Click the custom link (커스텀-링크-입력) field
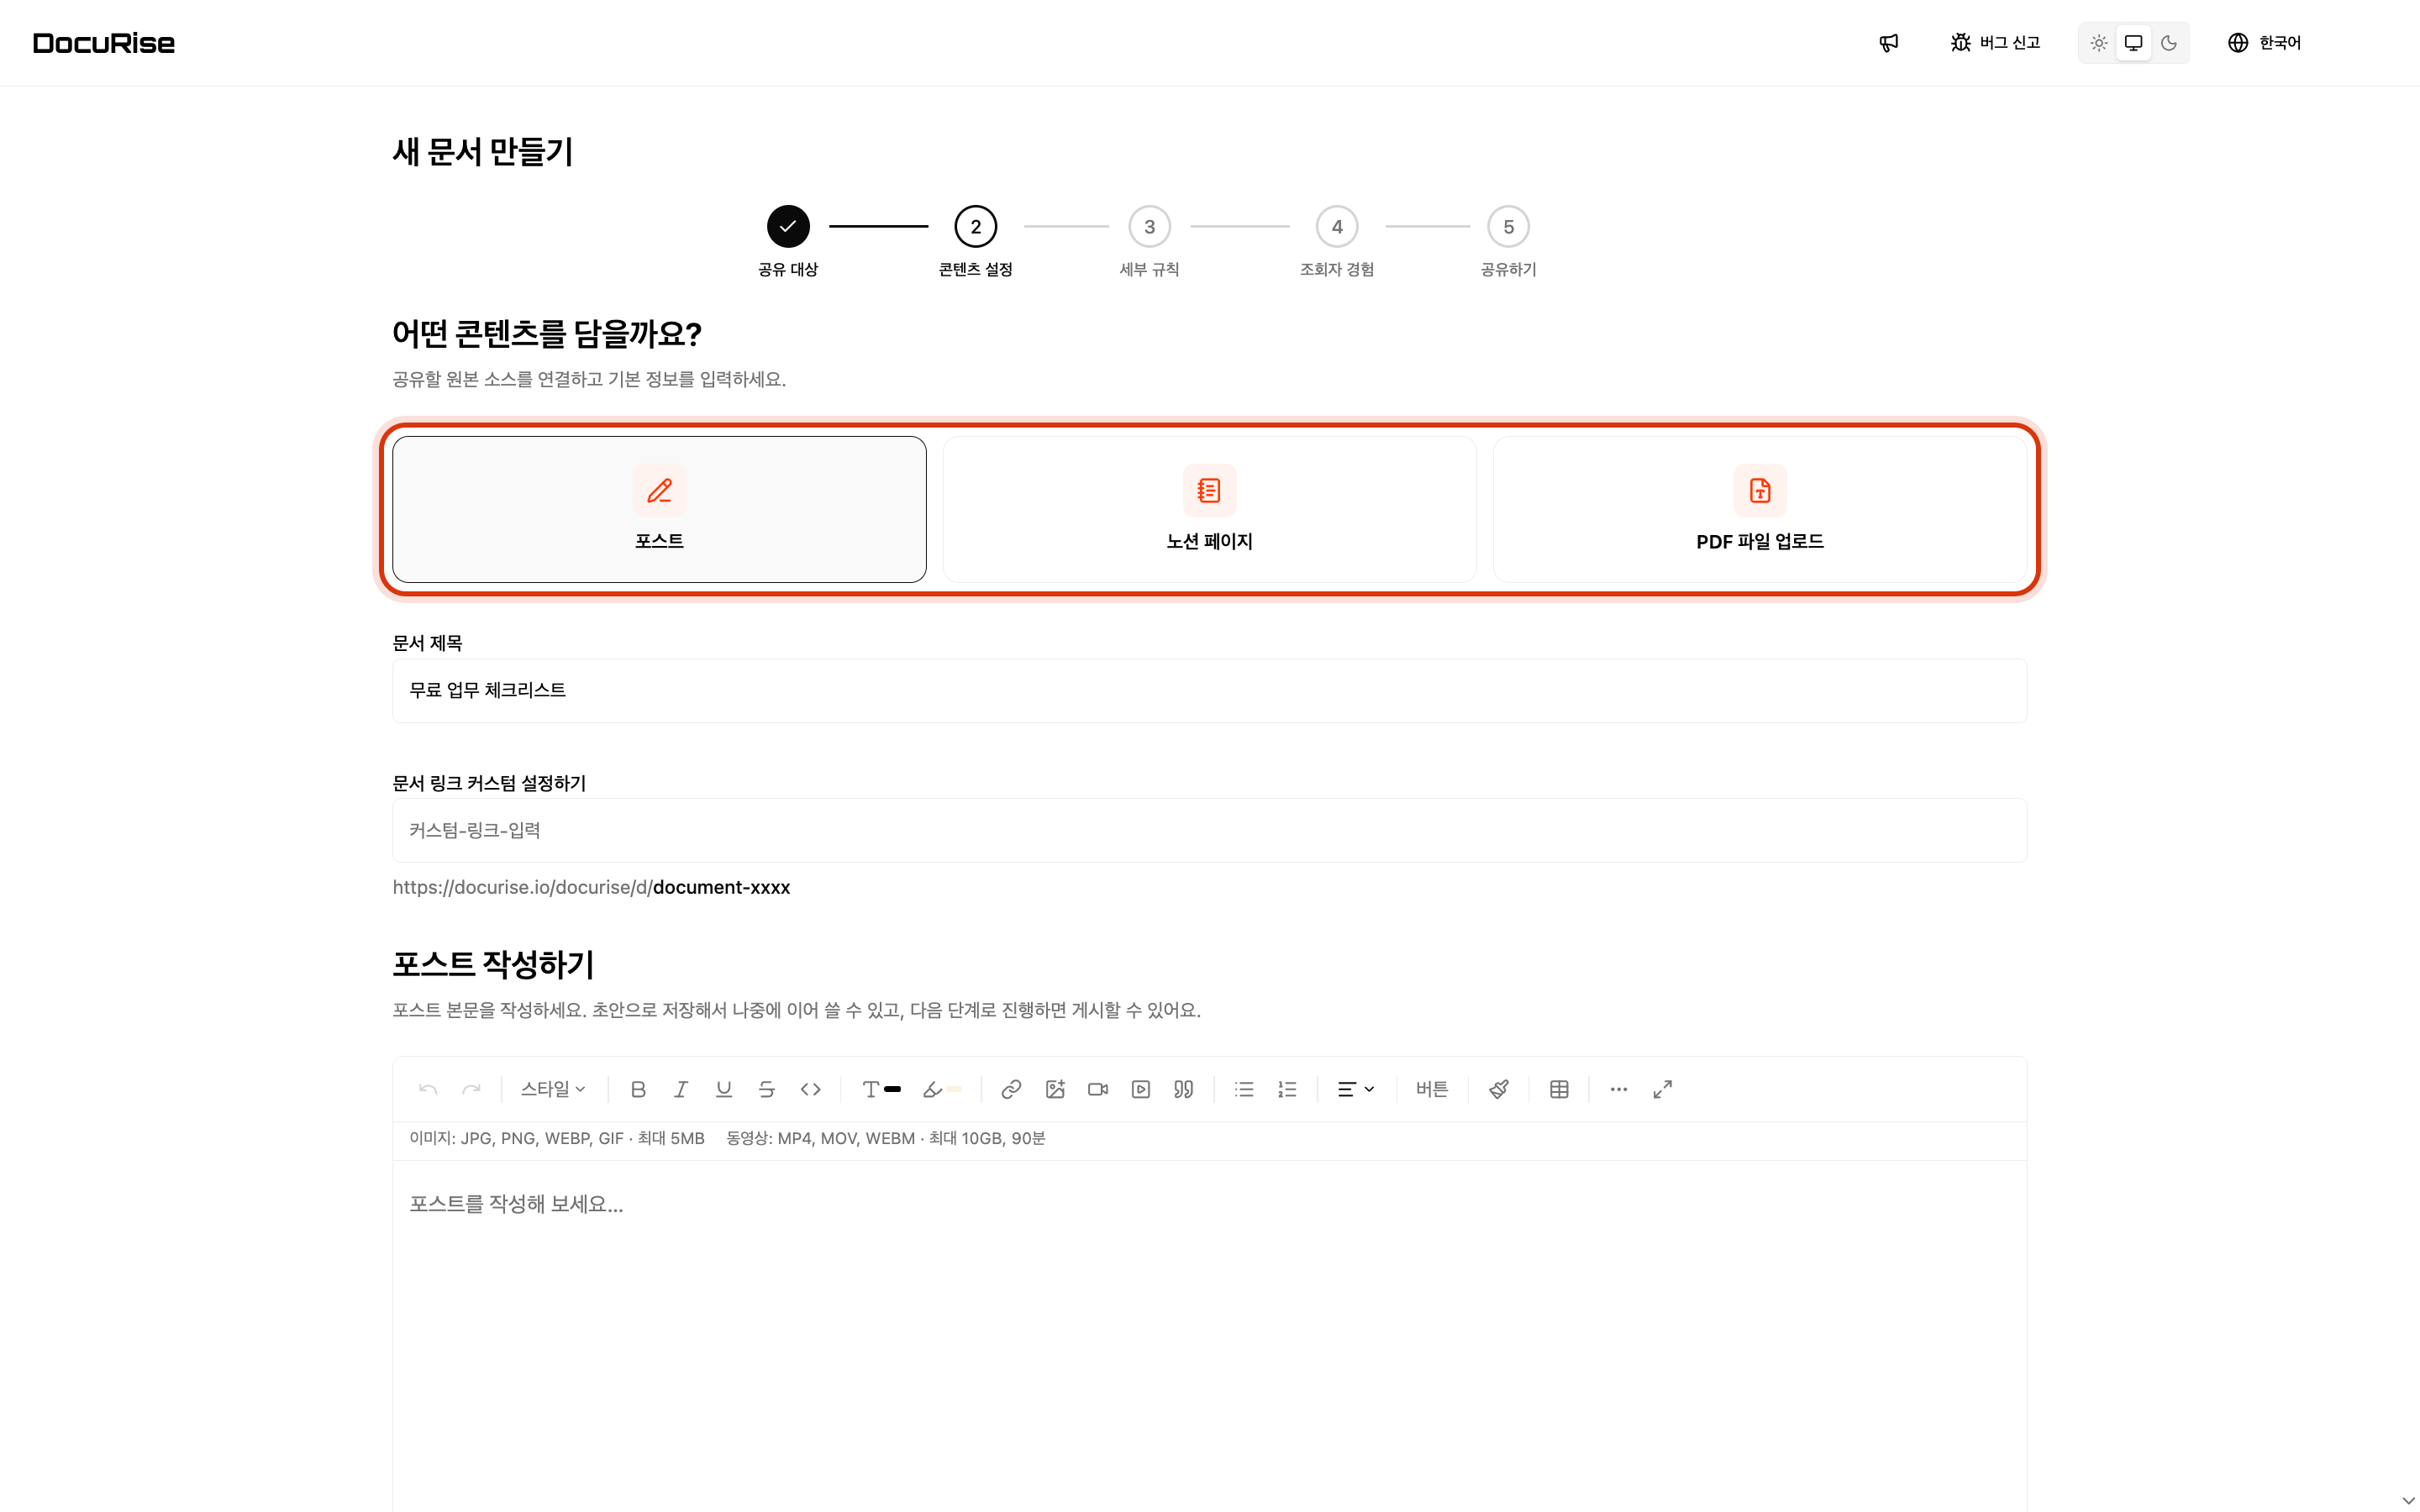The height and width of the screenshot is (1512, 2420). 1209,830
